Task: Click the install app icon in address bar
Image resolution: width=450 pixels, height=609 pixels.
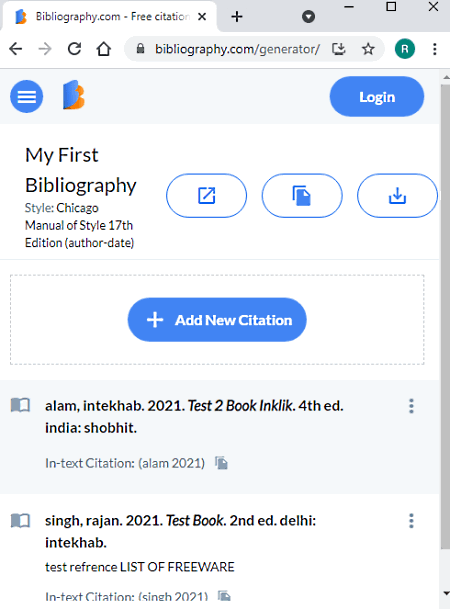Action: [x=339, y=49]
